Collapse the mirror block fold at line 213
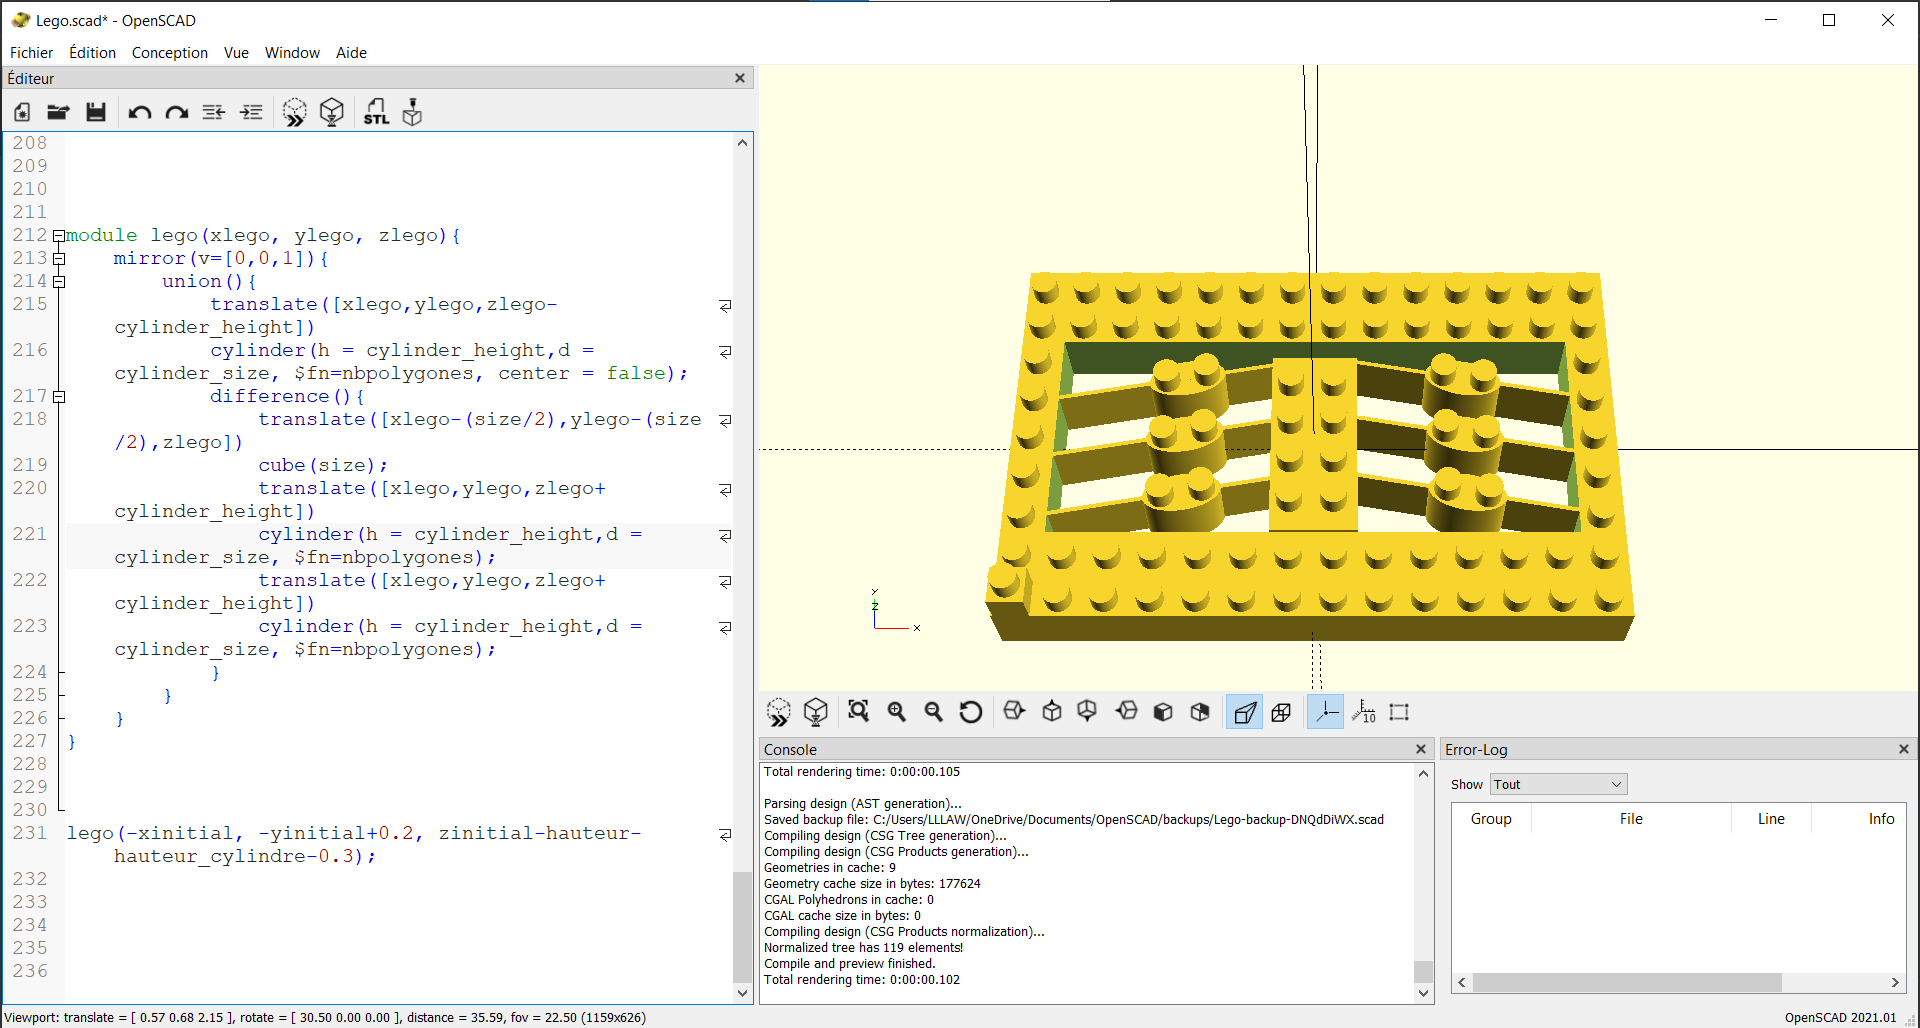This screenshot has height=1028, width=1920. [x=59, y=259]
